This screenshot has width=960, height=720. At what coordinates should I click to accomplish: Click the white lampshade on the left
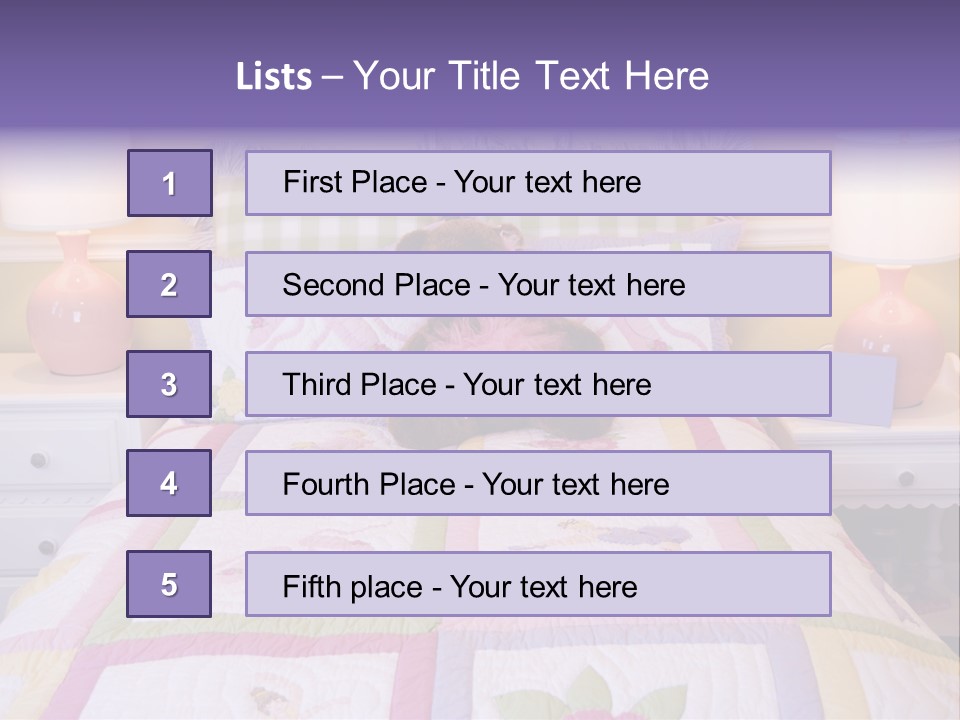coord(61,190)
